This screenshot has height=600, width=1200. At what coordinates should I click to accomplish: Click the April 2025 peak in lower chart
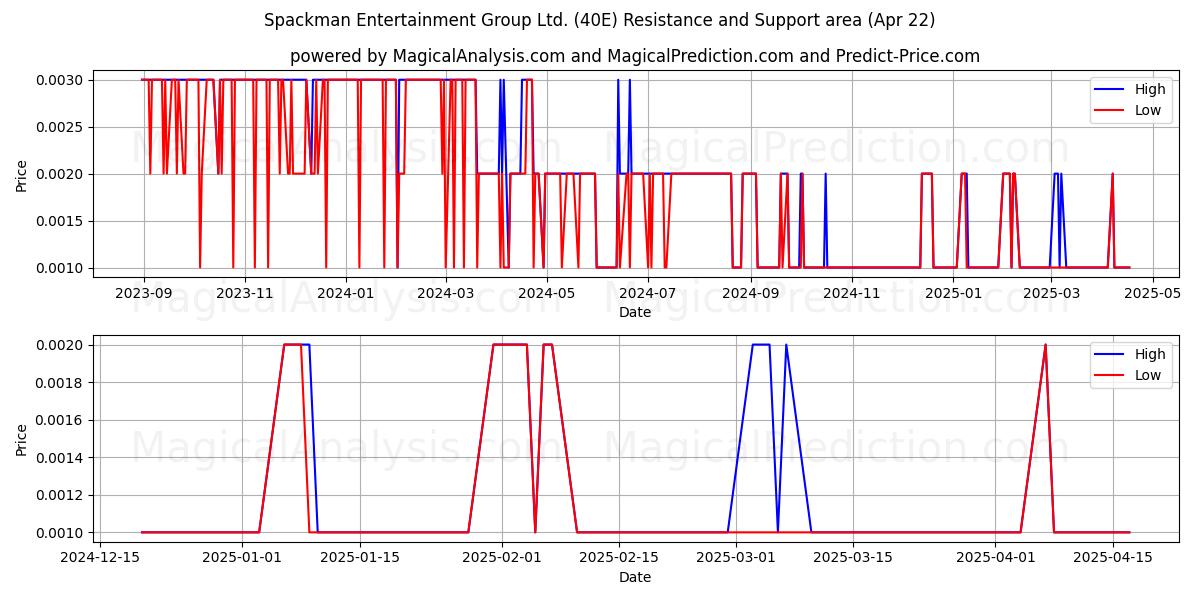[x=1046, y=345]
